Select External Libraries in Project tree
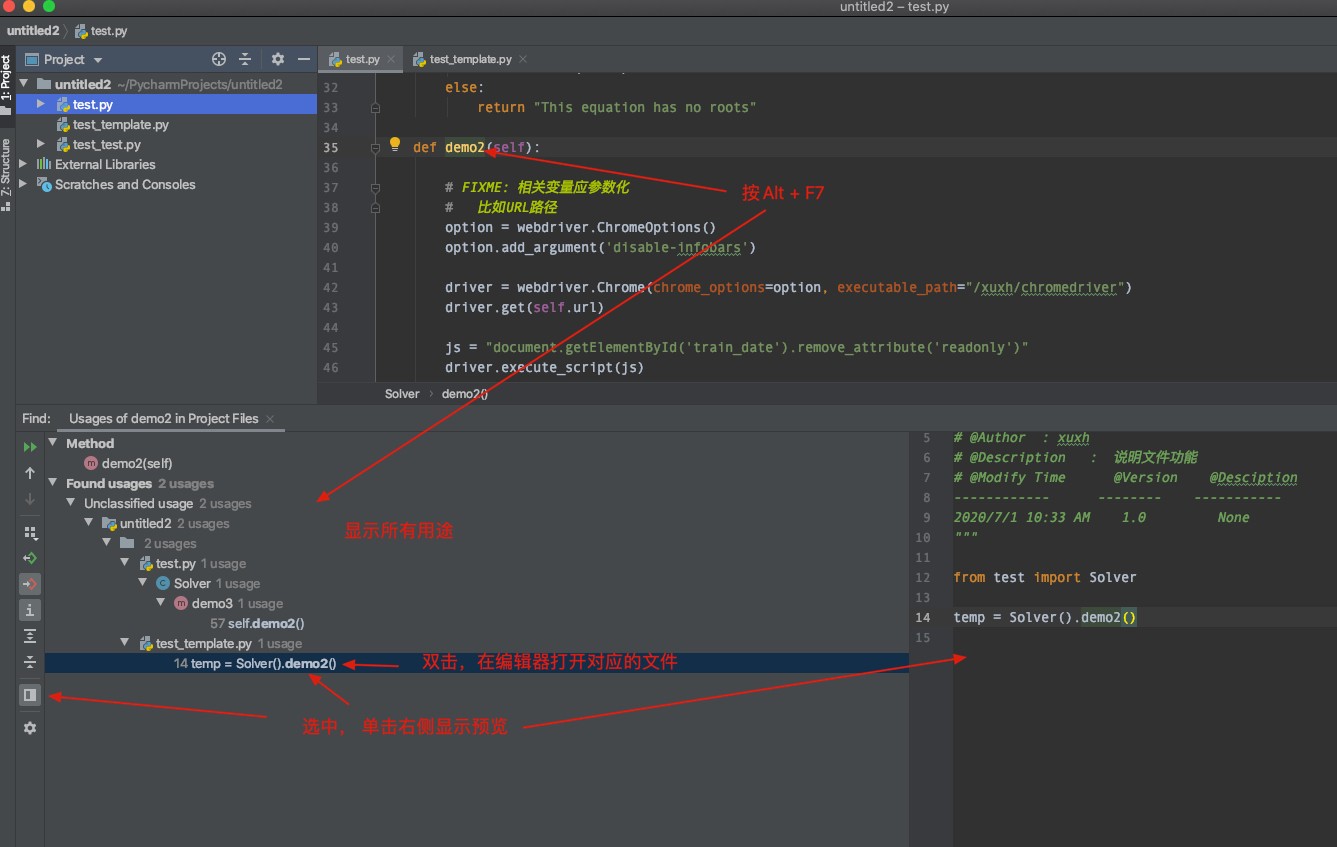1337x847 pixels. (105, 164)
